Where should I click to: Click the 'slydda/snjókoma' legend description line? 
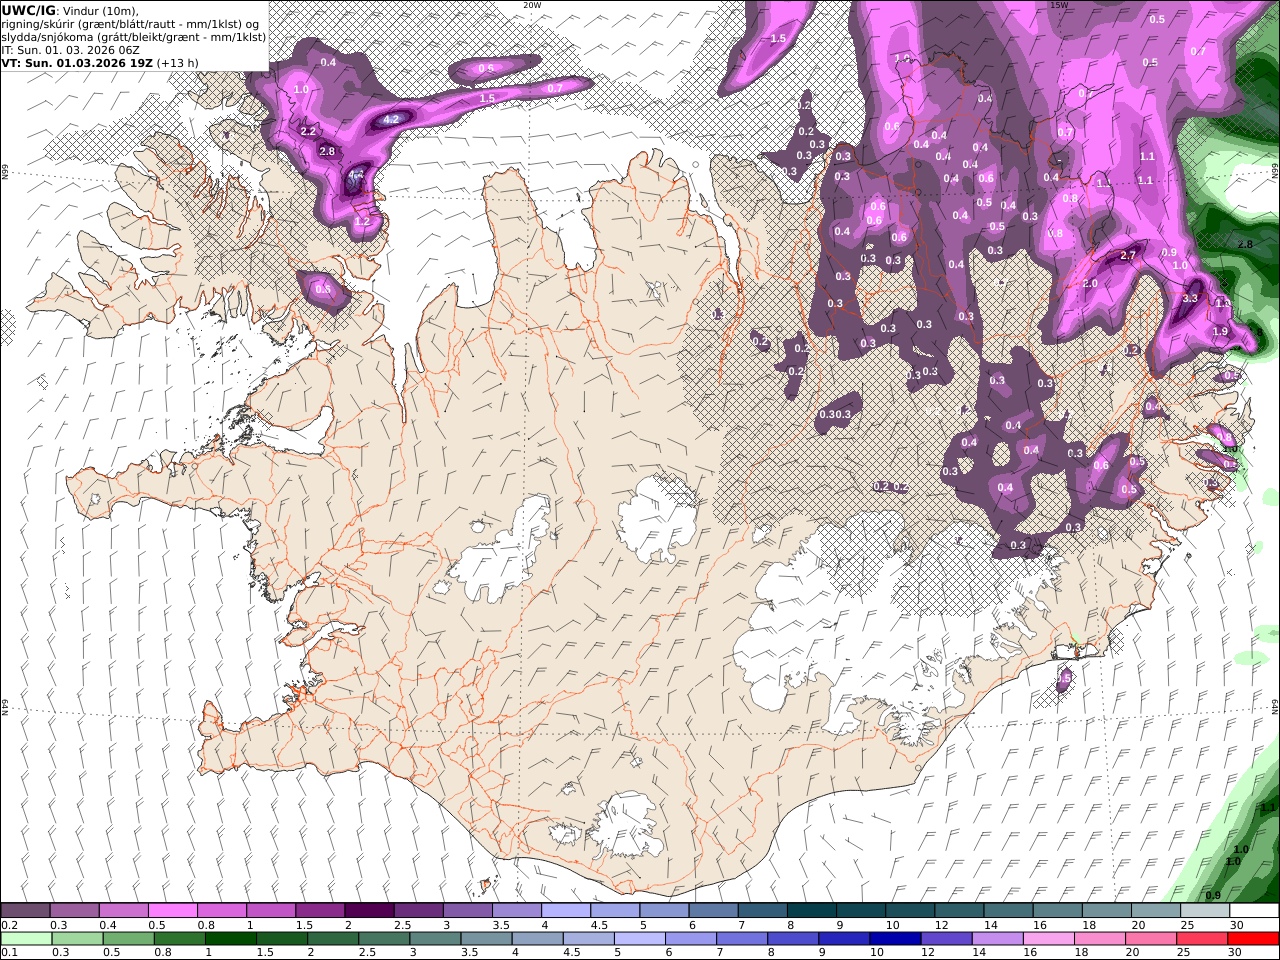133,37
